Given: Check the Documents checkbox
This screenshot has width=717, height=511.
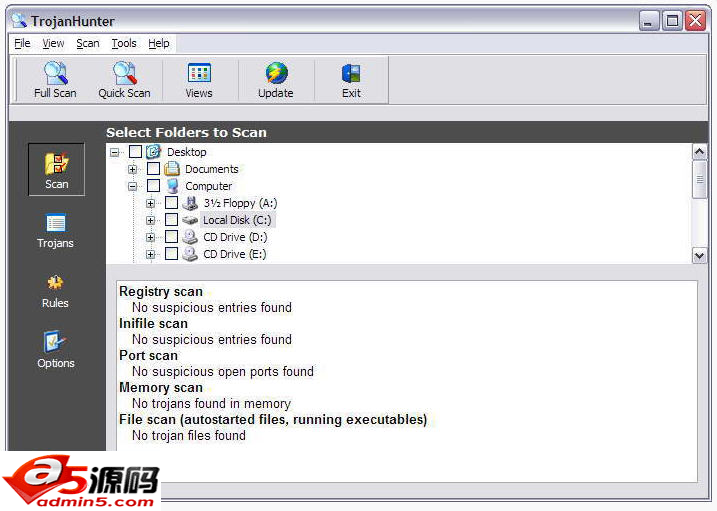Looking at the screenshot, I should point(153,169).
